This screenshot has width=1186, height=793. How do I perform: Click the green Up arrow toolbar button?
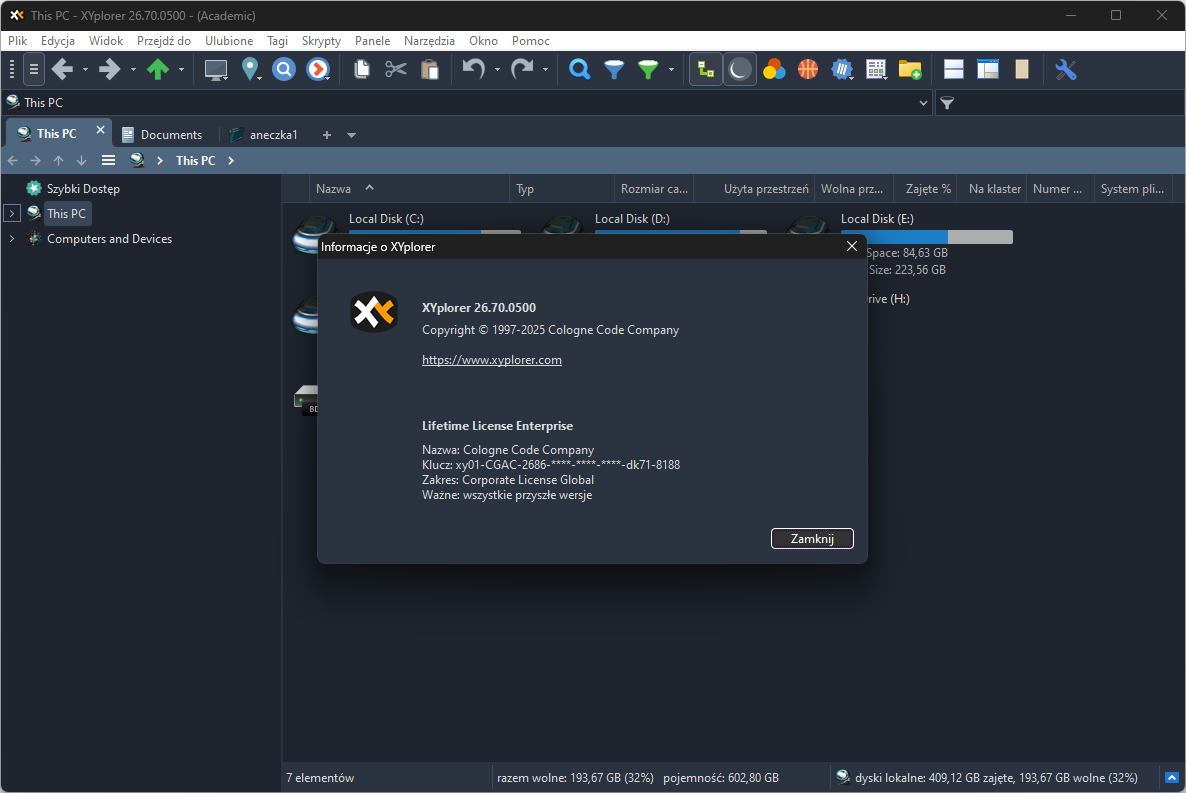[x=157, y=70]
